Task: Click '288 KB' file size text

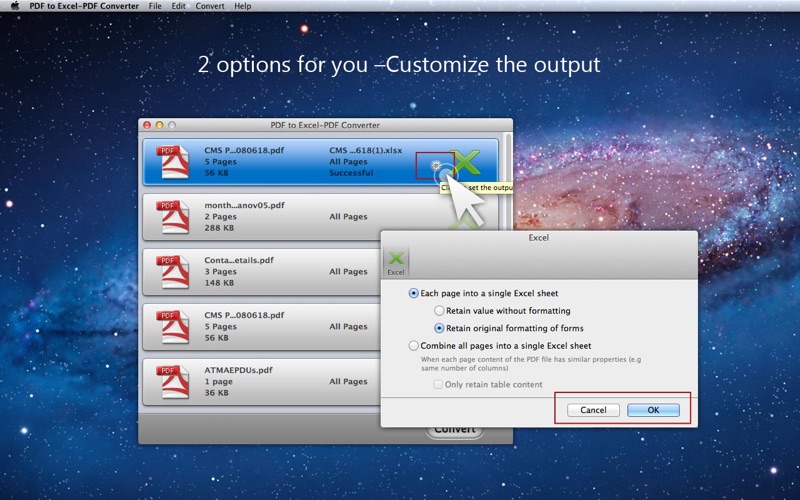Action: coord(219,228)
